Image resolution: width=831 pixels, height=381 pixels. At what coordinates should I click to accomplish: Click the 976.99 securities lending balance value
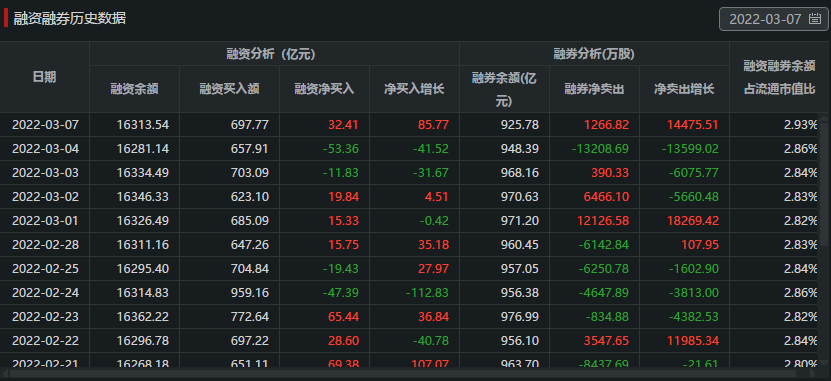pos(520,317)
